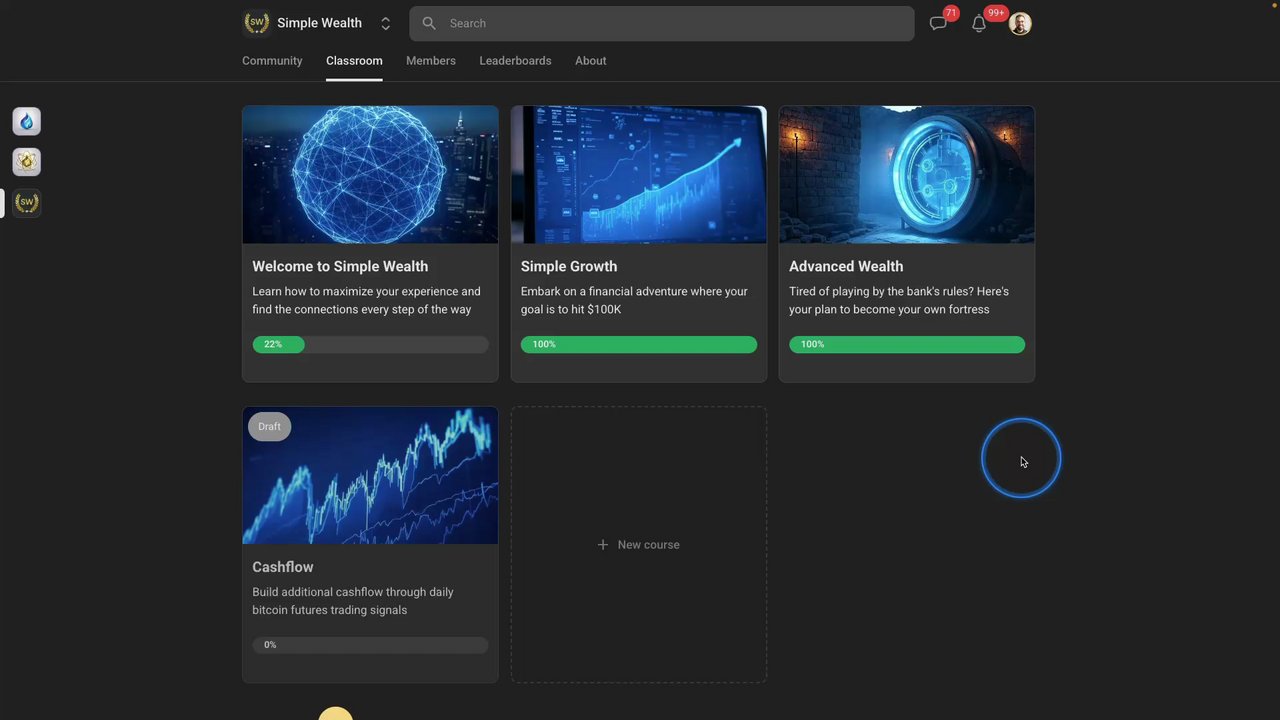Open the chat messages icon showing 71
Screen dimensions: 1280x720
937,23
